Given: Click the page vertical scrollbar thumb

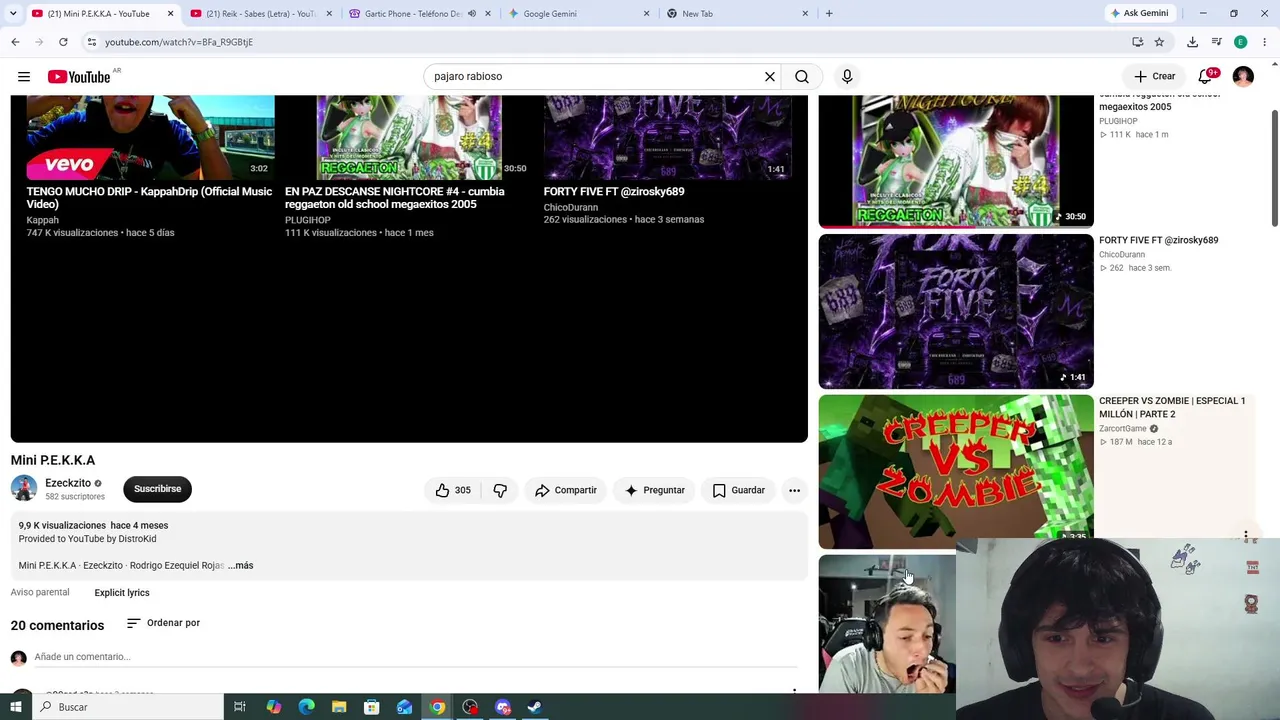Looking at the screenshot, I should (x=1274, y=167).
